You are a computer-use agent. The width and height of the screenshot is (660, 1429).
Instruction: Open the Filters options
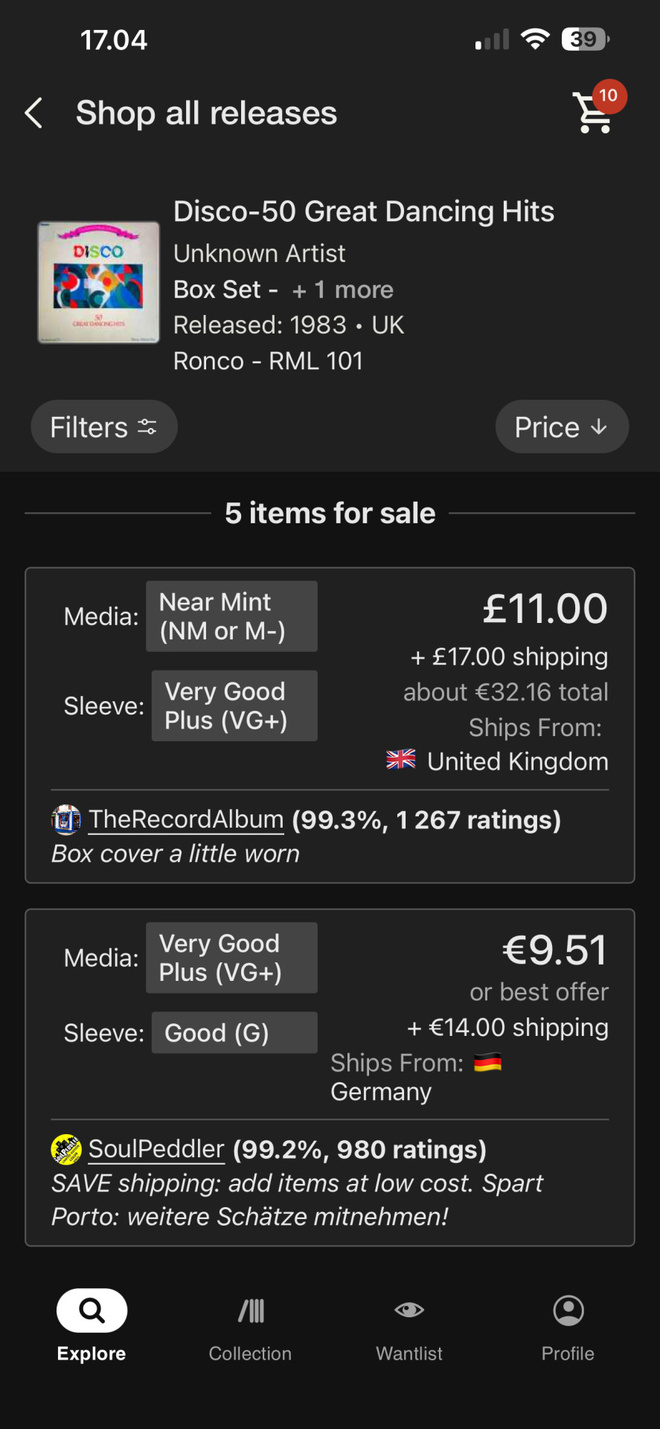(104, 427)
